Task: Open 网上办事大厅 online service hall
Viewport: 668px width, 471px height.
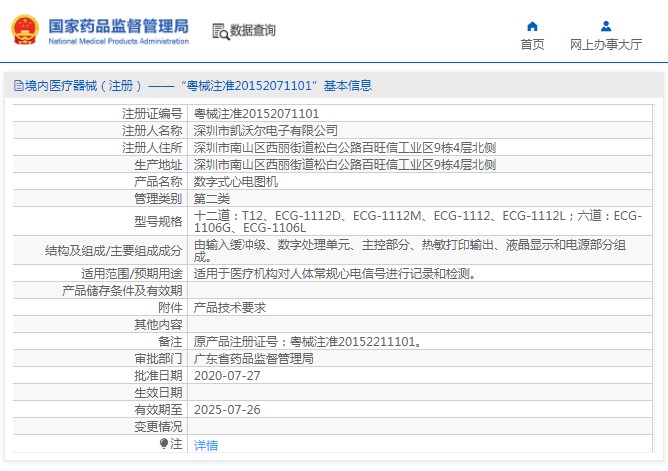Action: pyautogui.click(x=606, y=44)
